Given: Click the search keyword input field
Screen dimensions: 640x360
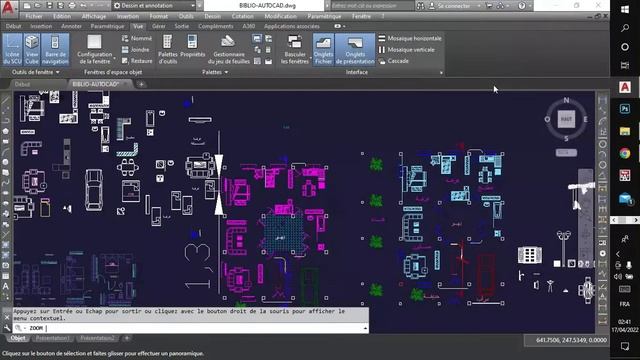Looking at the screenshot, I should tap(371, 6).
